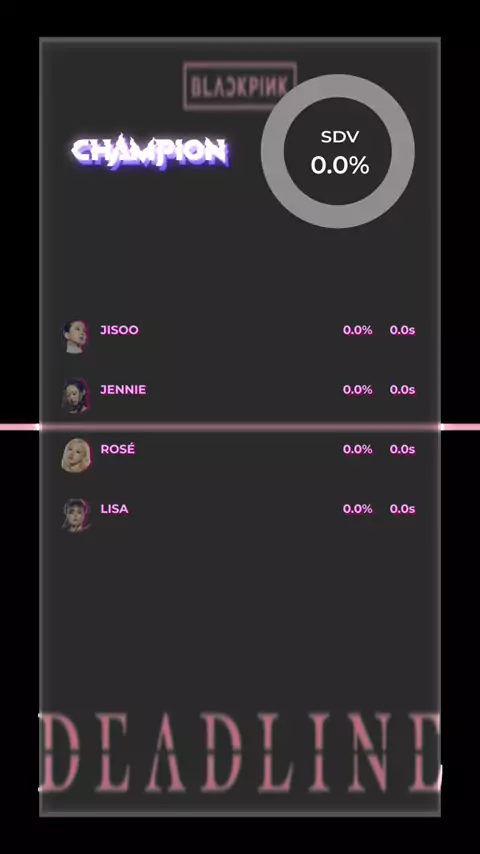Click Jisoo's 0.0% percentage value
Screen dimensions: 480x854
[357, 330]
